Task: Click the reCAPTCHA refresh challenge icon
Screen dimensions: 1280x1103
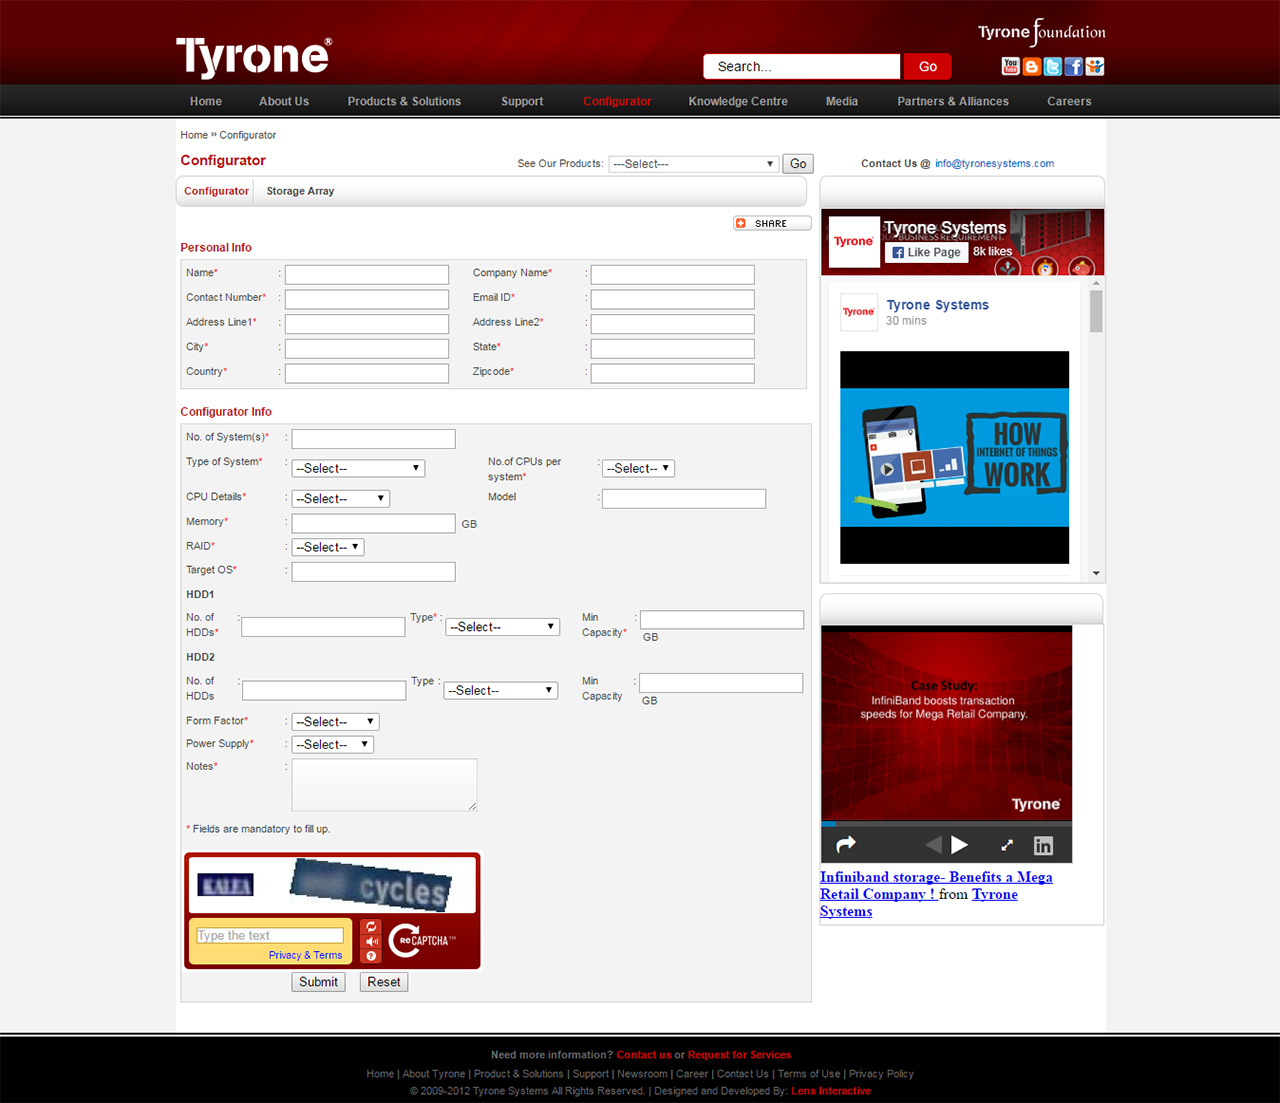Action: 371,927
